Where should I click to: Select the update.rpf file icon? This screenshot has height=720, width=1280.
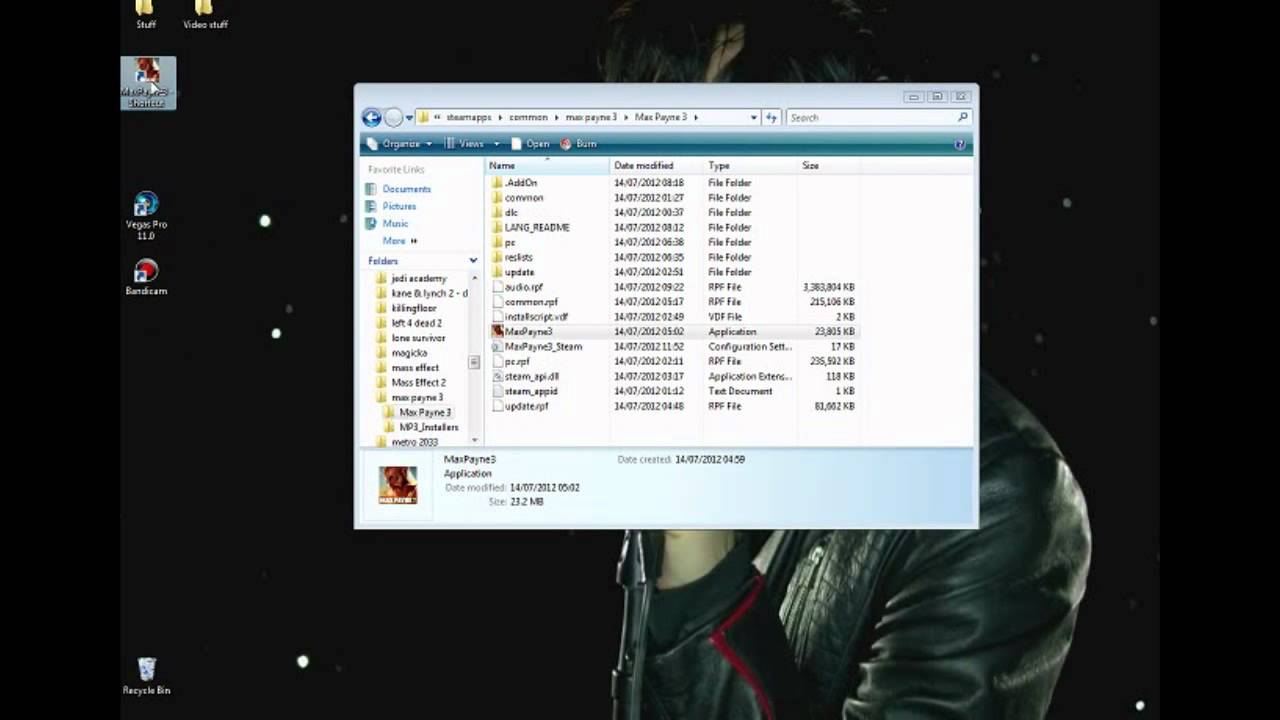coord(497,406)
